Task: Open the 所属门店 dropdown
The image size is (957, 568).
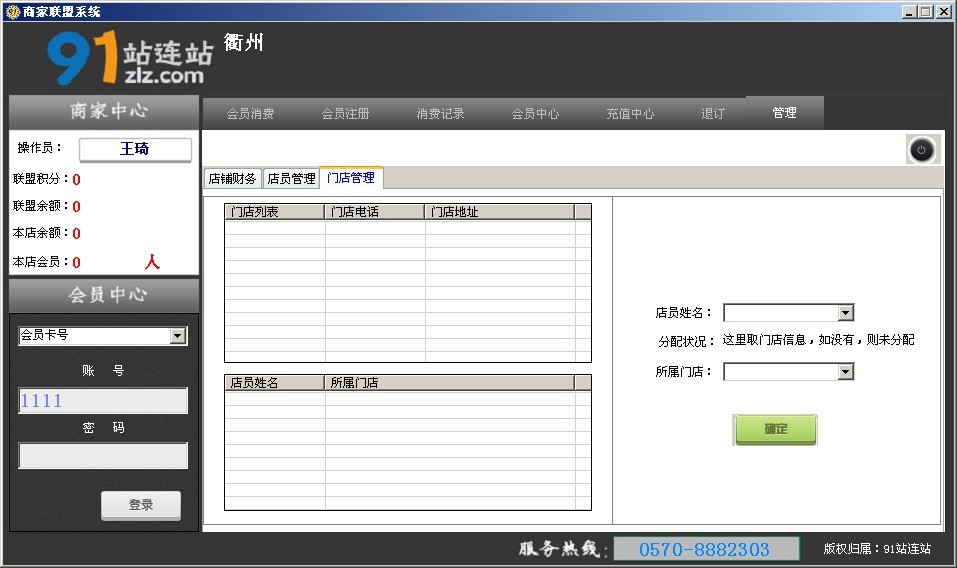Action: pyautogui.click(x=845, y=372)
